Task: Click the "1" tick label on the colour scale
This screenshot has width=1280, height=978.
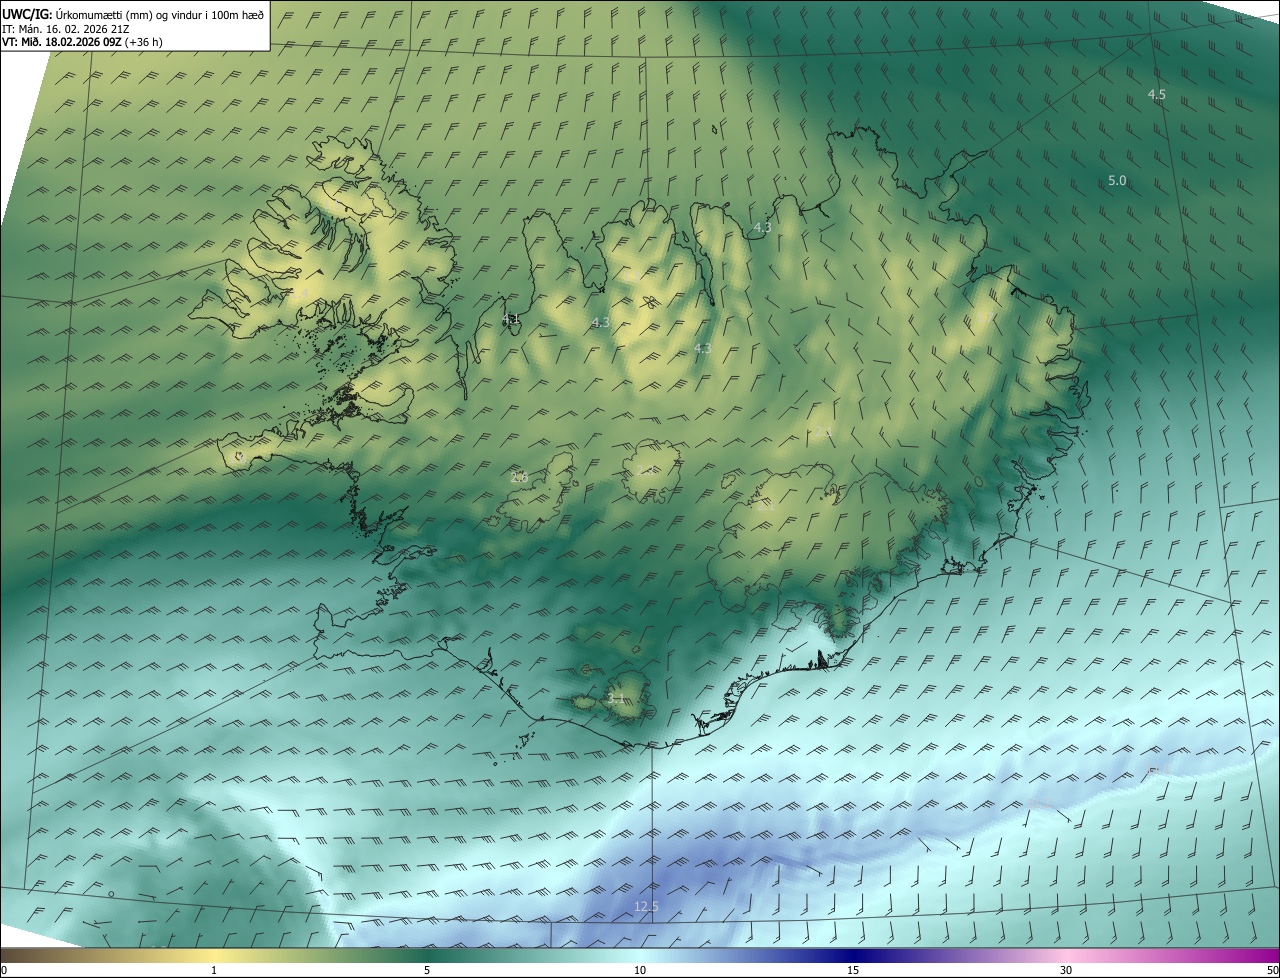Action: (214, 971)
